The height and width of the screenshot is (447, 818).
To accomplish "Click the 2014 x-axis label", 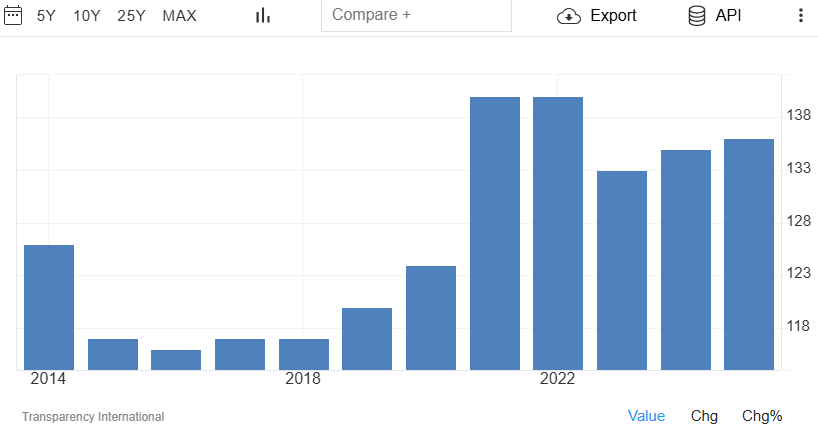I will [48, 378].
